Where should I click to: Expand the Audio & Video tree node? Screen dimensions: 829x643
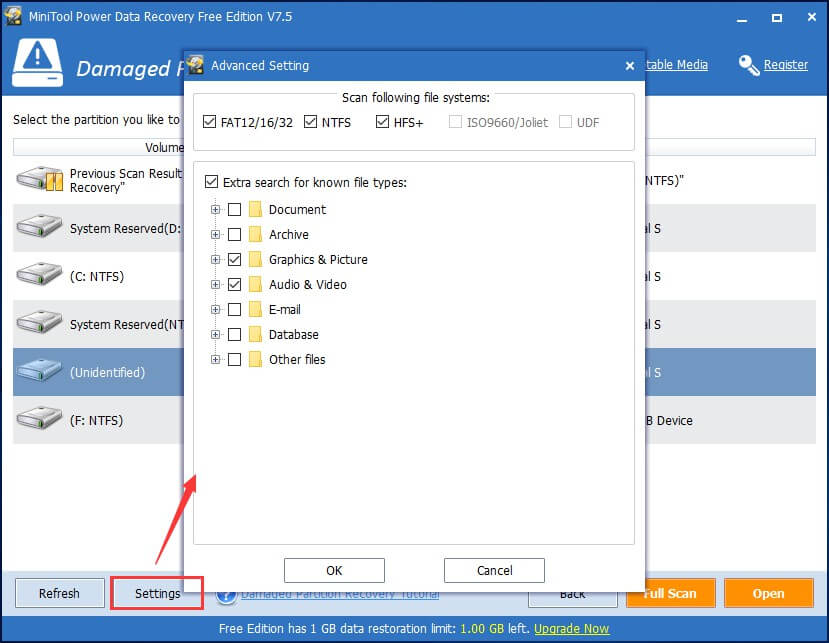215,284
